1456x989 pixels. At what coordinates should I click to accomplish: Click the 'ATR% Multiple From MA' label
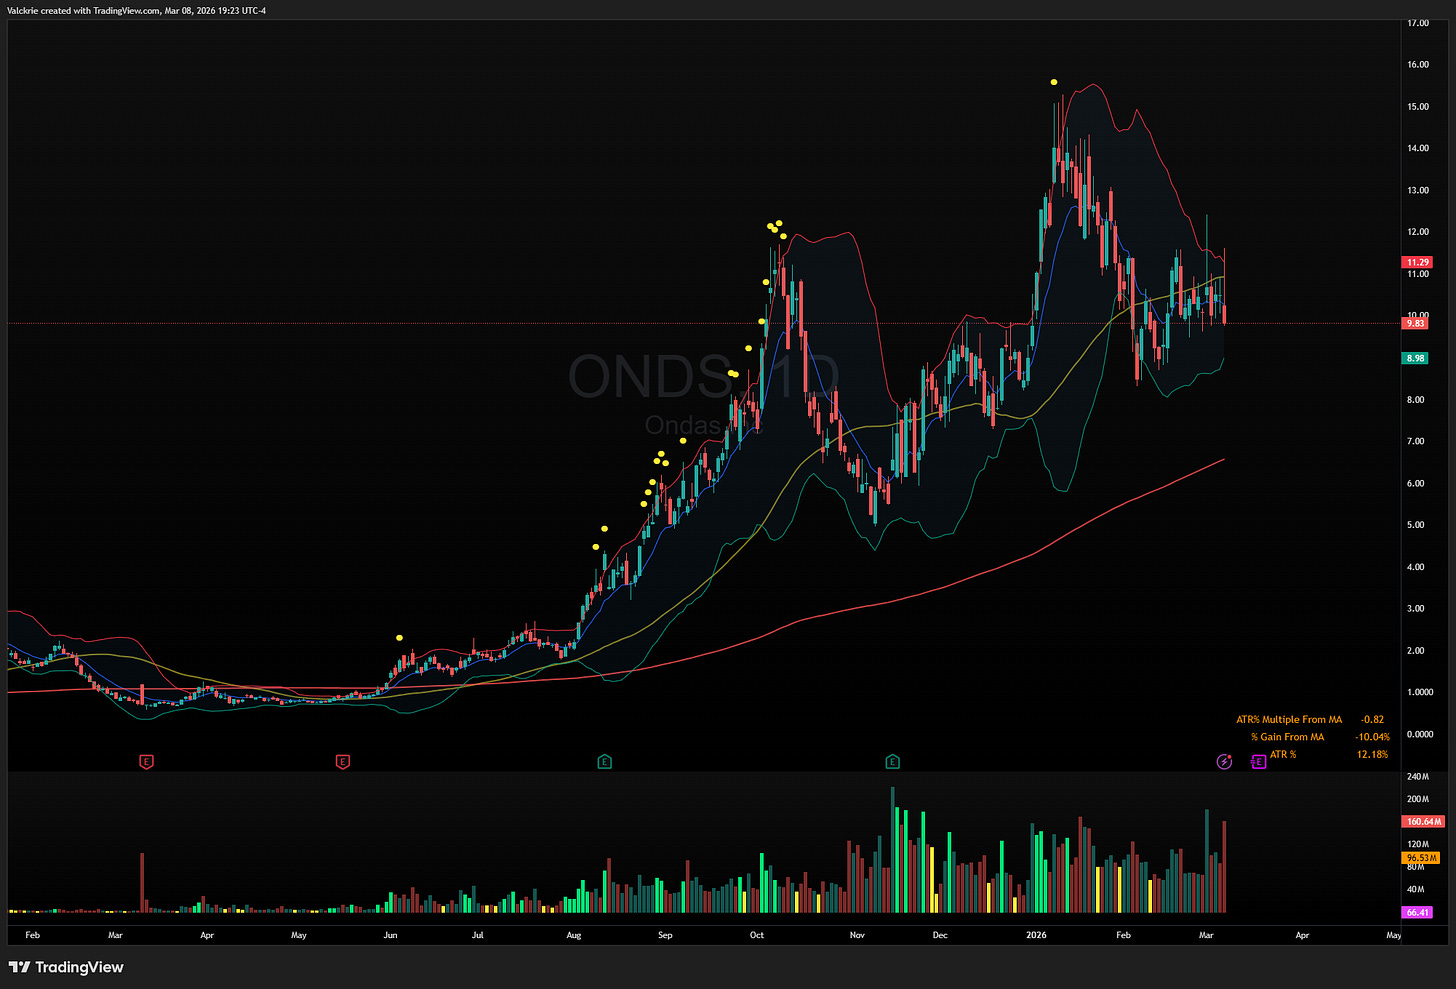pyautogui.click(x=1289, y=720)
